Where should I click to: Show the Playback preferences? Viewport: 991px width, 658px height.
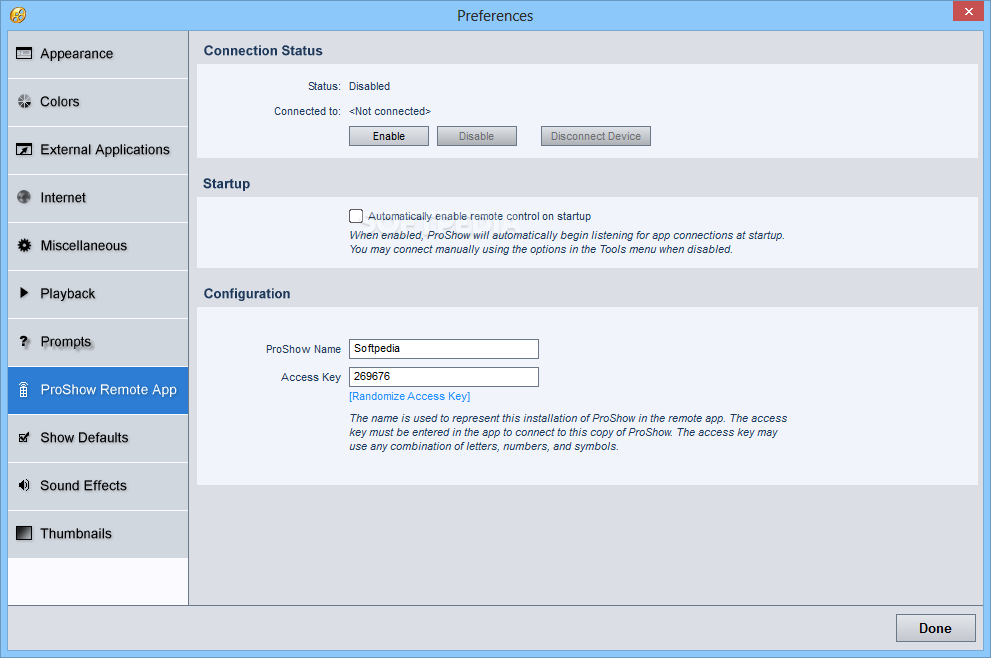click(x=98, y=295)
